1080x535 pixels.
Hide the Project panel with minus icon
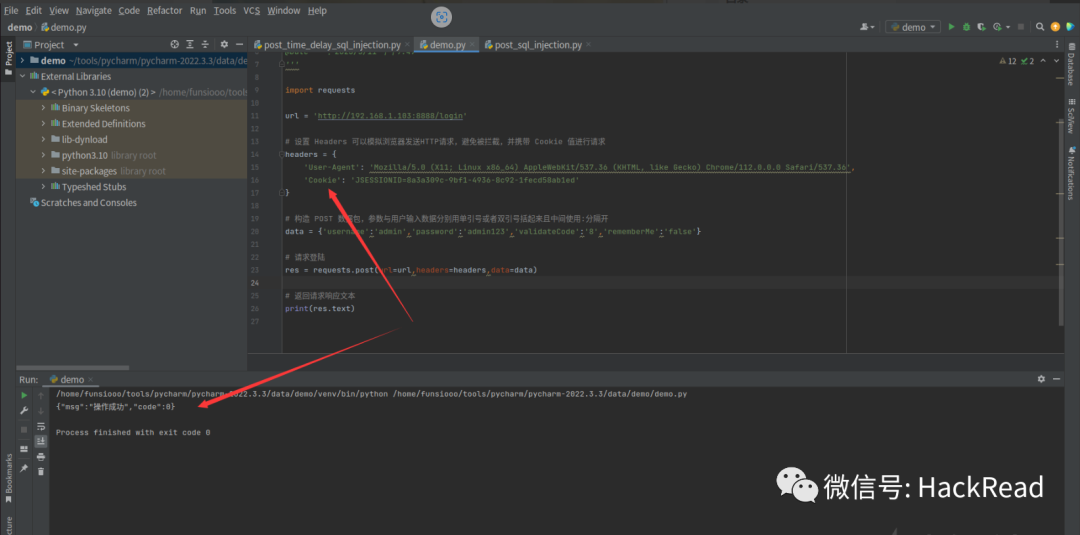[238, 45]
